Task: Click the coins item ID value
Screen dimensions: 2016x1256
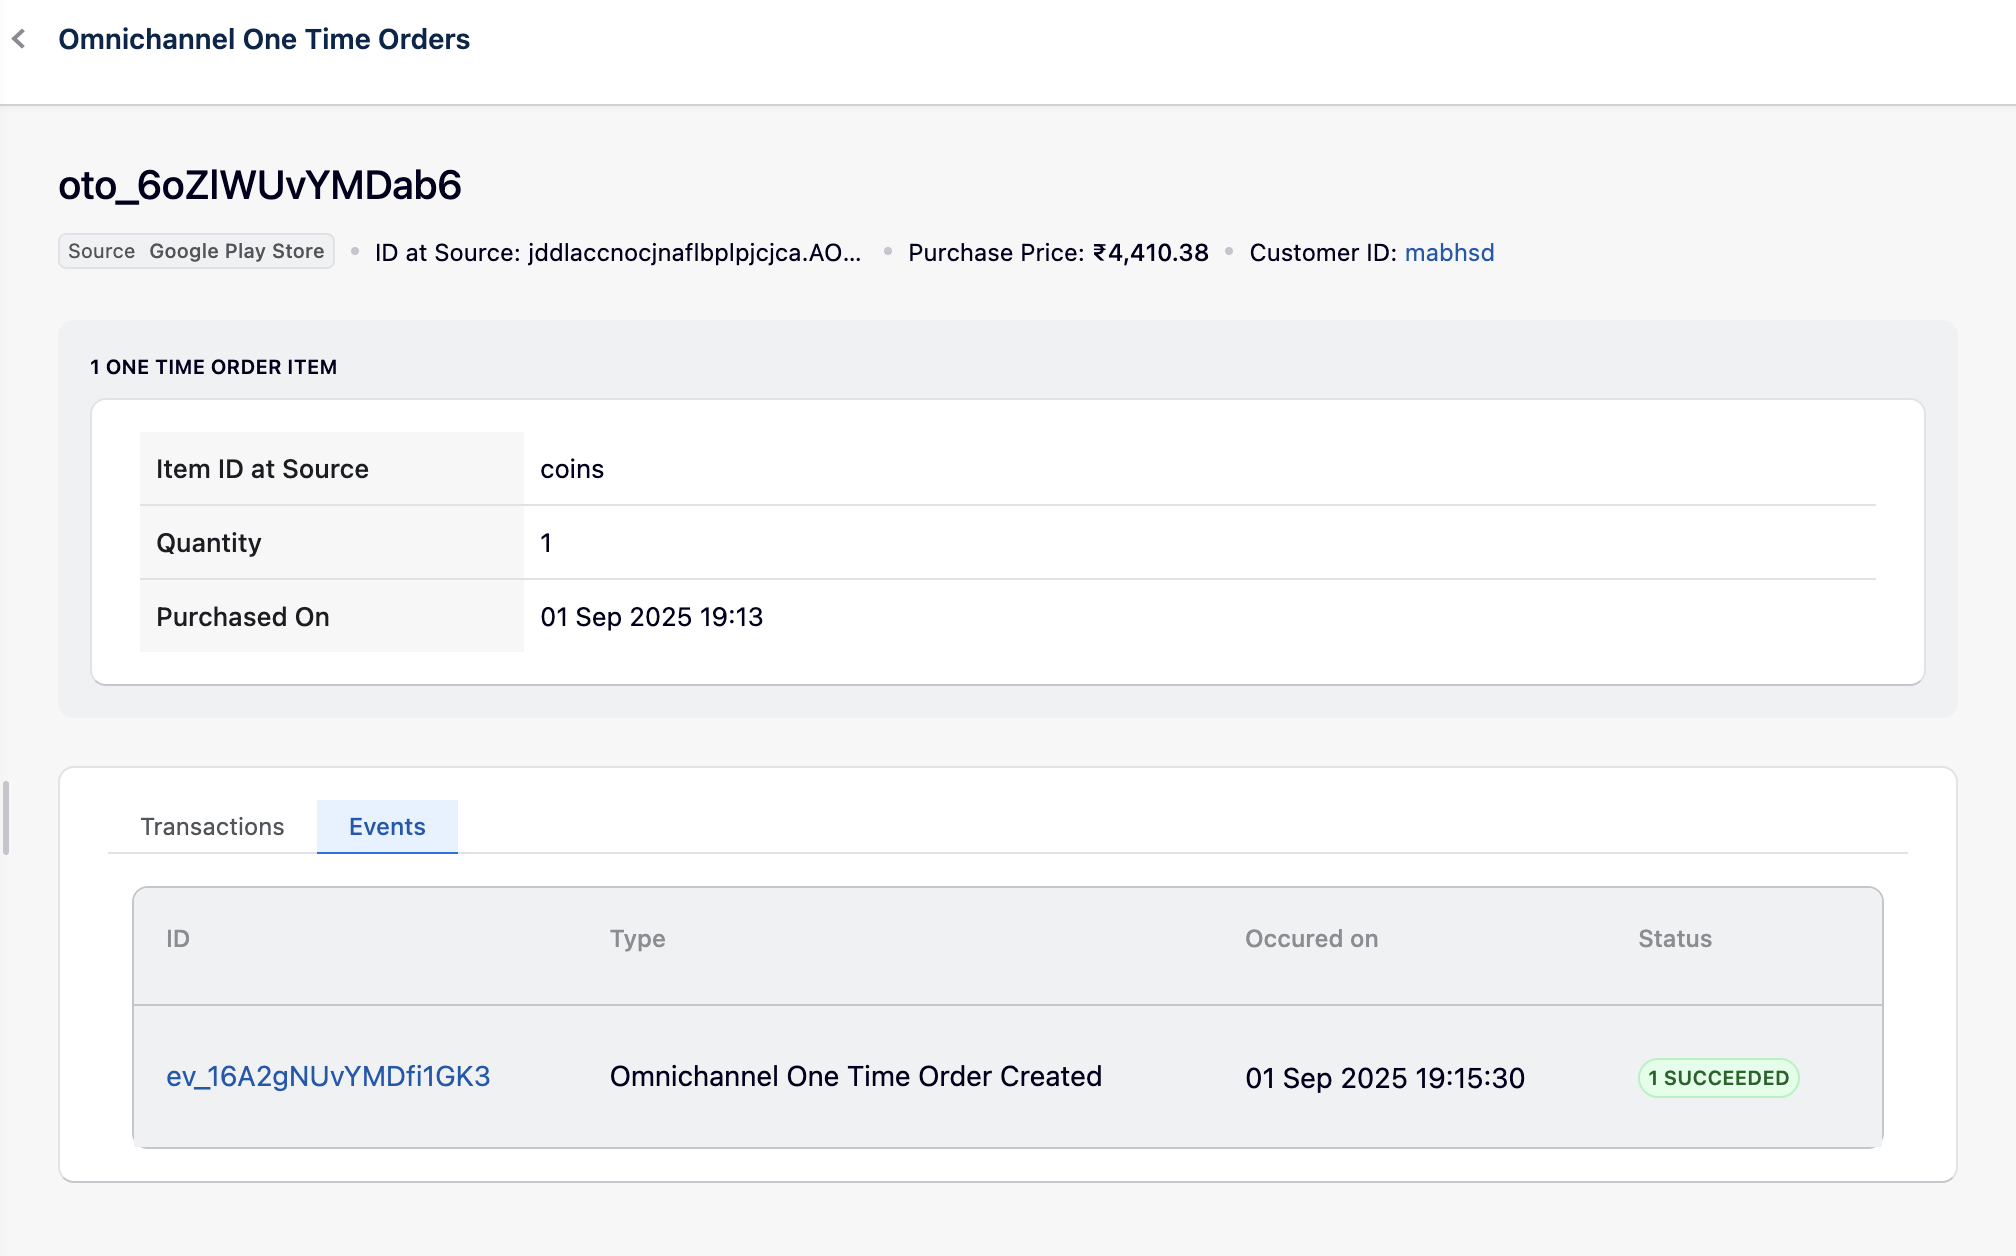Action: click(572, 469)
